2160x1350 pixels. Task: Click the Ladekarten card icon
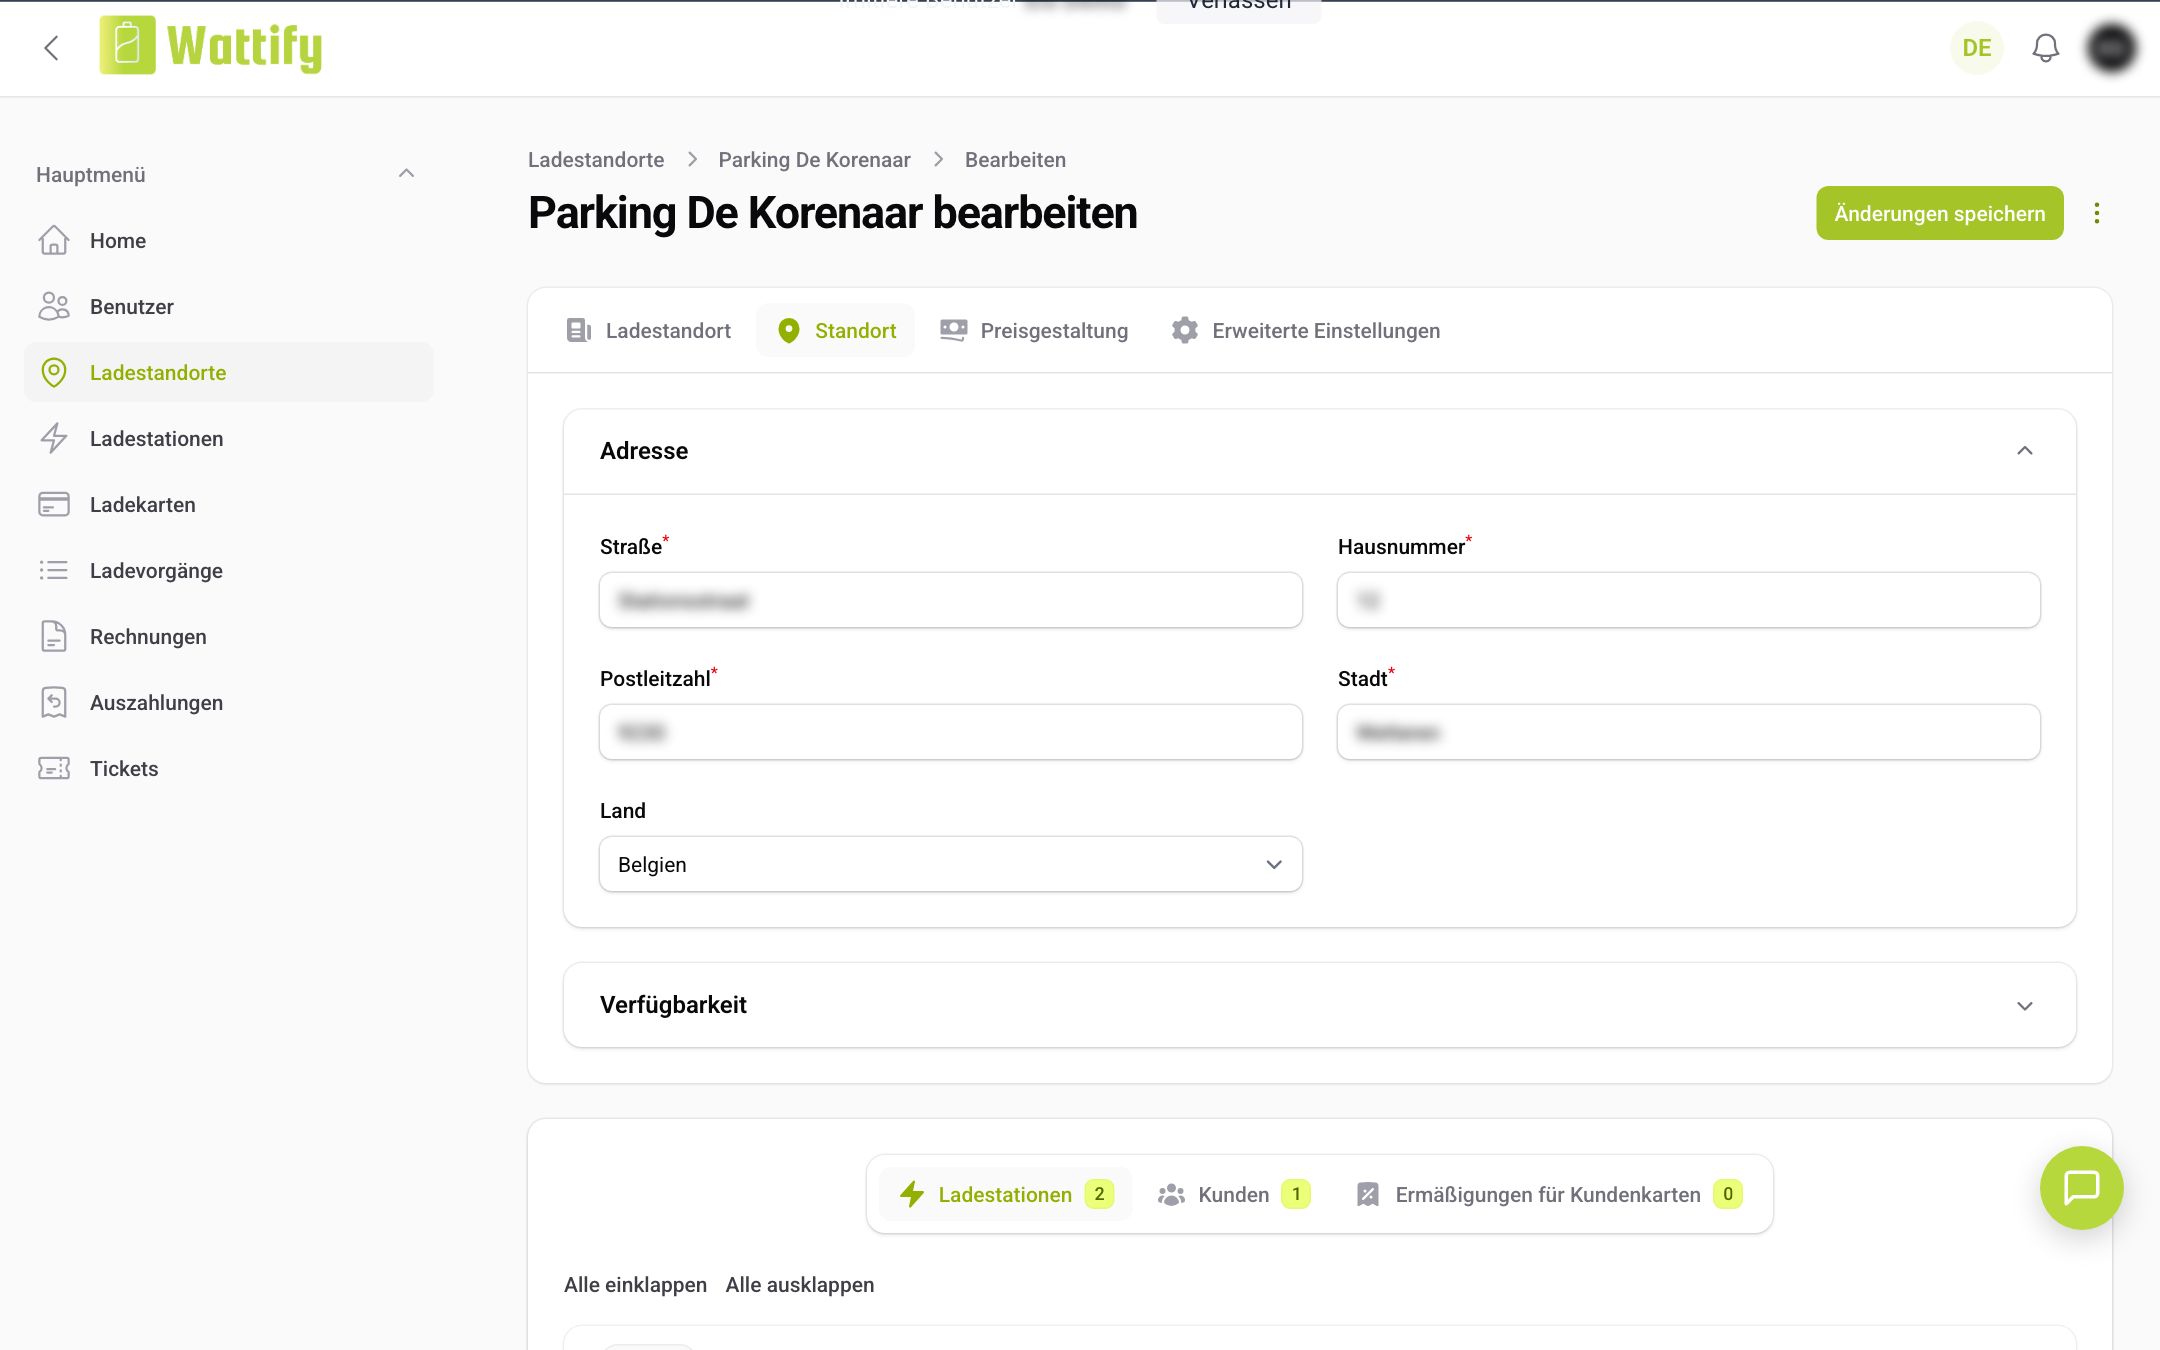54,504
